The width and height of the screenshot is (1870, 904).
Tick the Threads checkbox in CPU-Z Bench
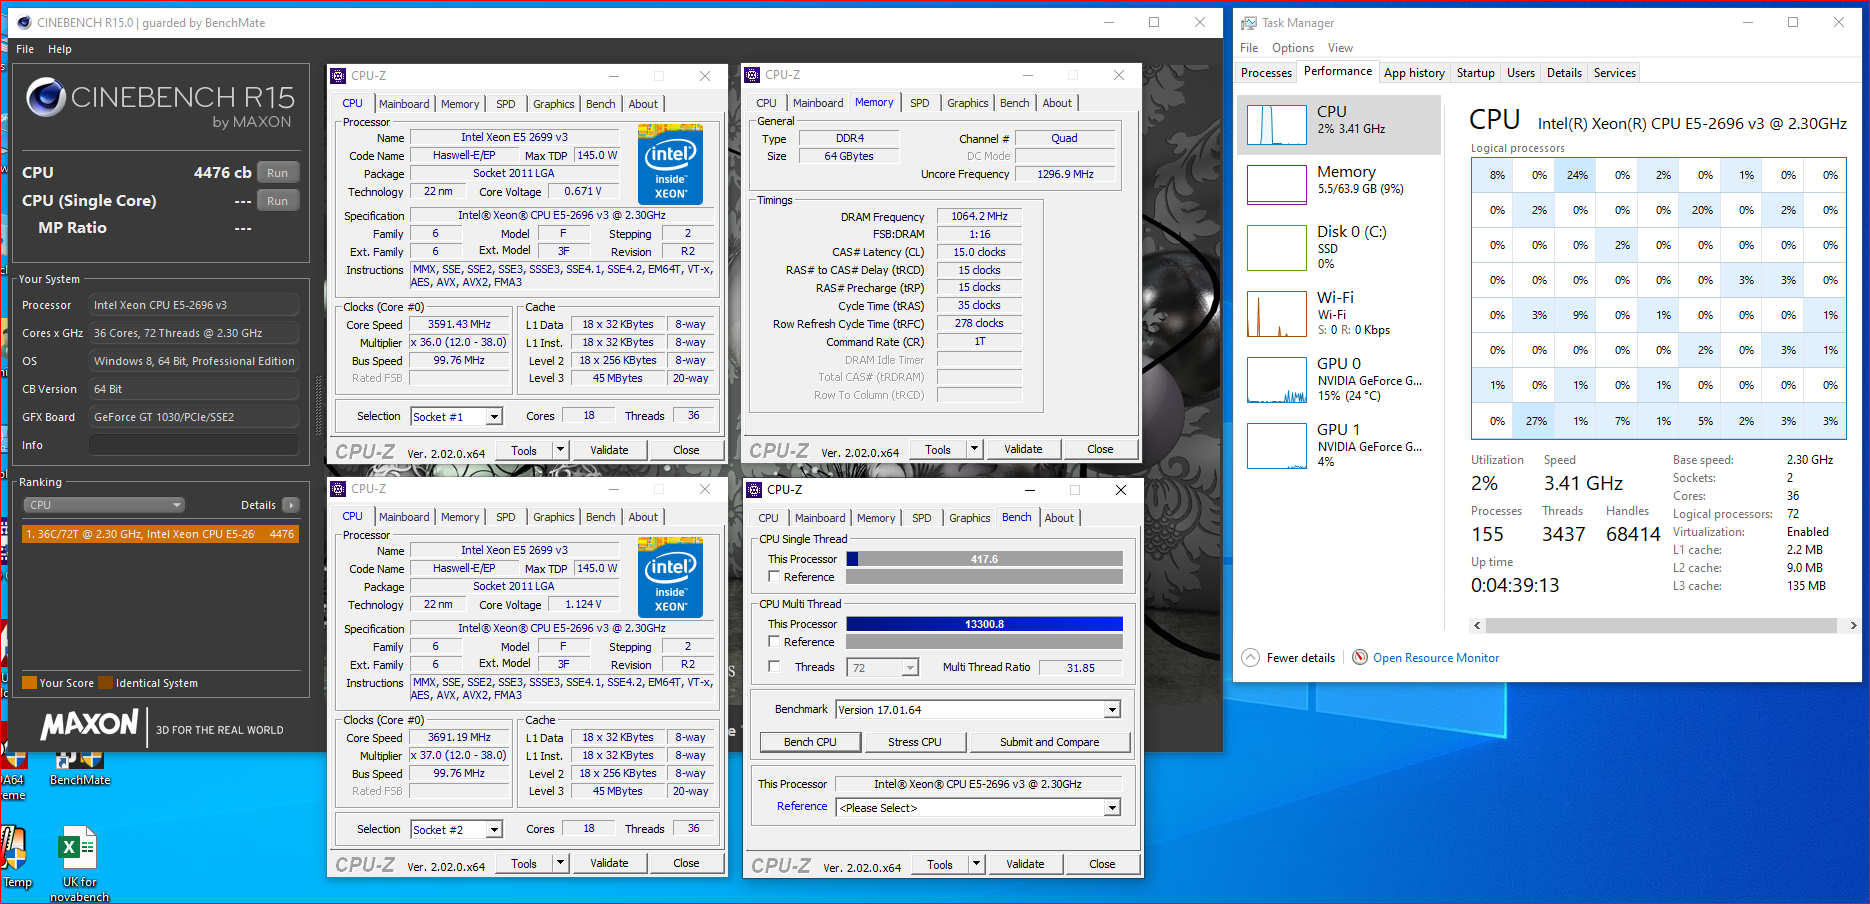(774, 667)
